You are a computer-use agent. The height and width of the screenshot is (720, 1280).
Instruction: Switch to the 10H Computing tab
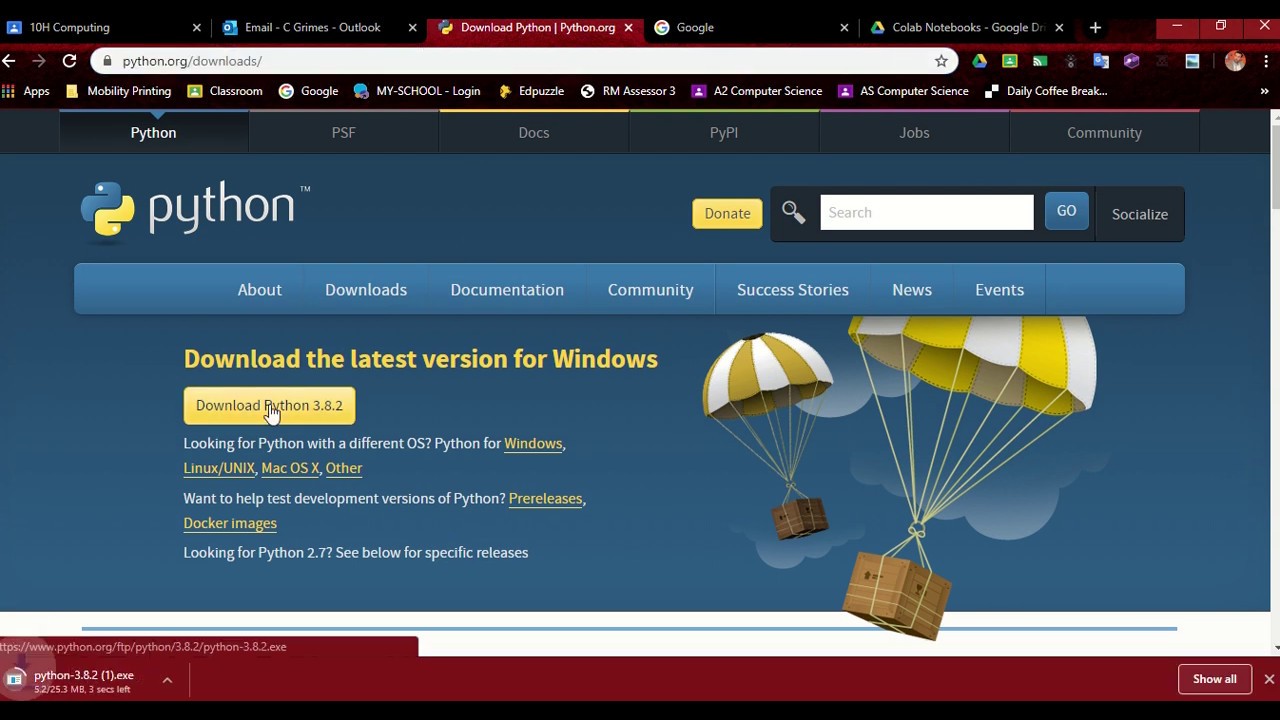pos(104,27)
